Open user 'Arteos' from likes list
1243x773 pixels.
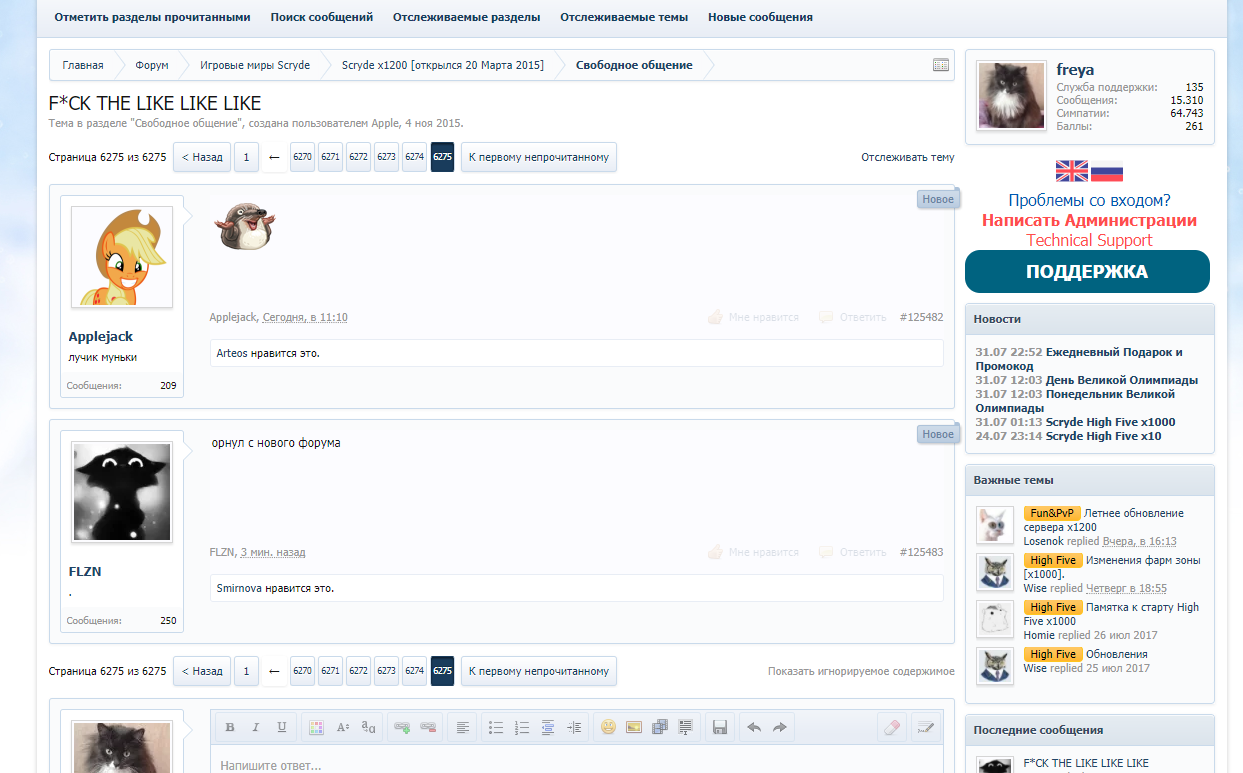point(233,353)
